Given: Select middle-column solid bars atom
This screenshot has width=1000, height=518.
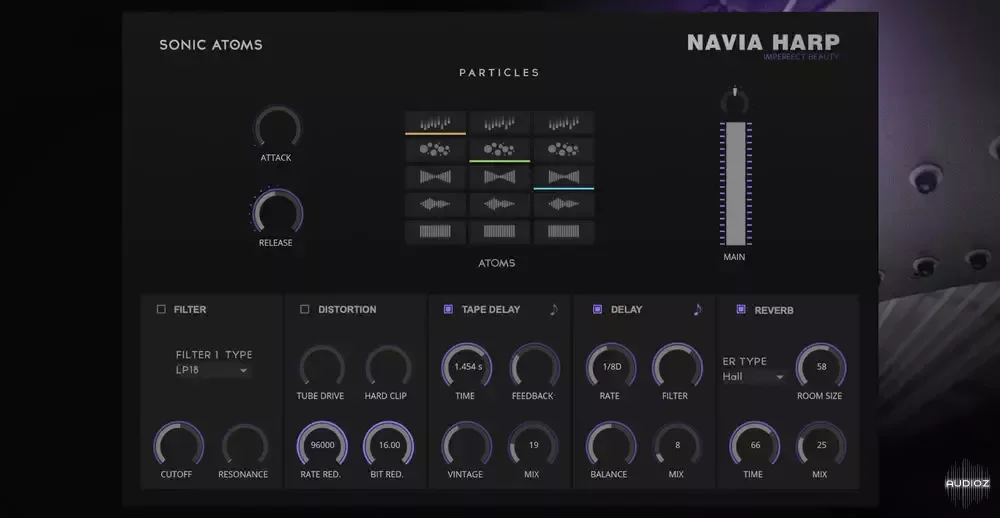Looking at the screenshot, I should [x=499, y=232].
